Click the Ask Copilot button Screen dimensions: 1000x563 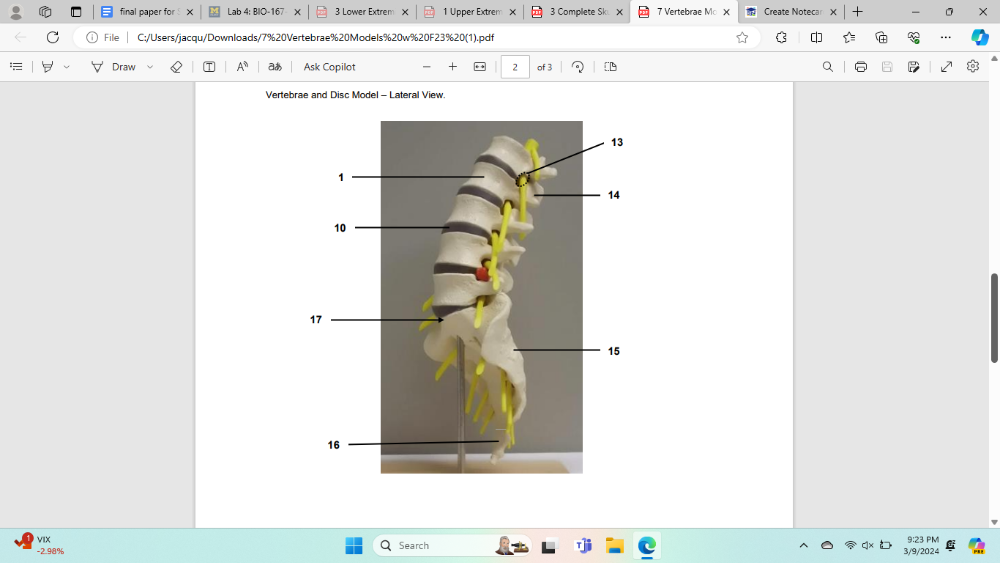tap(330, 67)
